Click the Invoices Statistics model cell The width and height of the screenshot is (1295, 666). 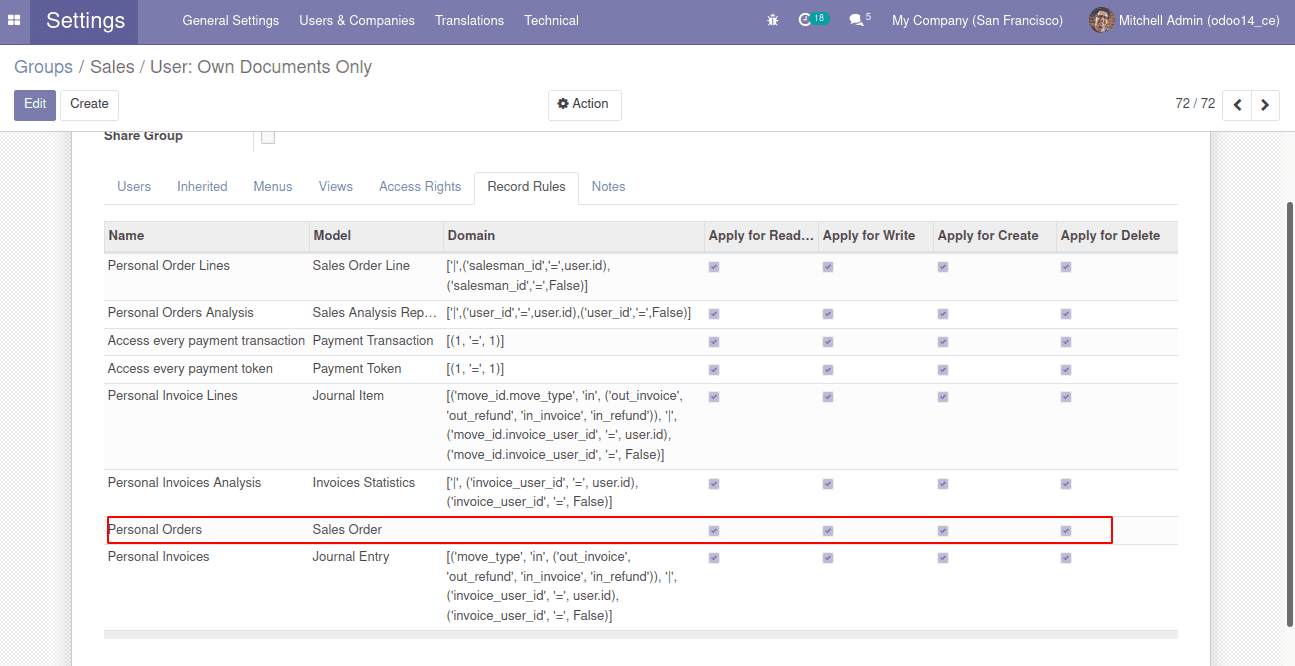(x=363, y=483)
